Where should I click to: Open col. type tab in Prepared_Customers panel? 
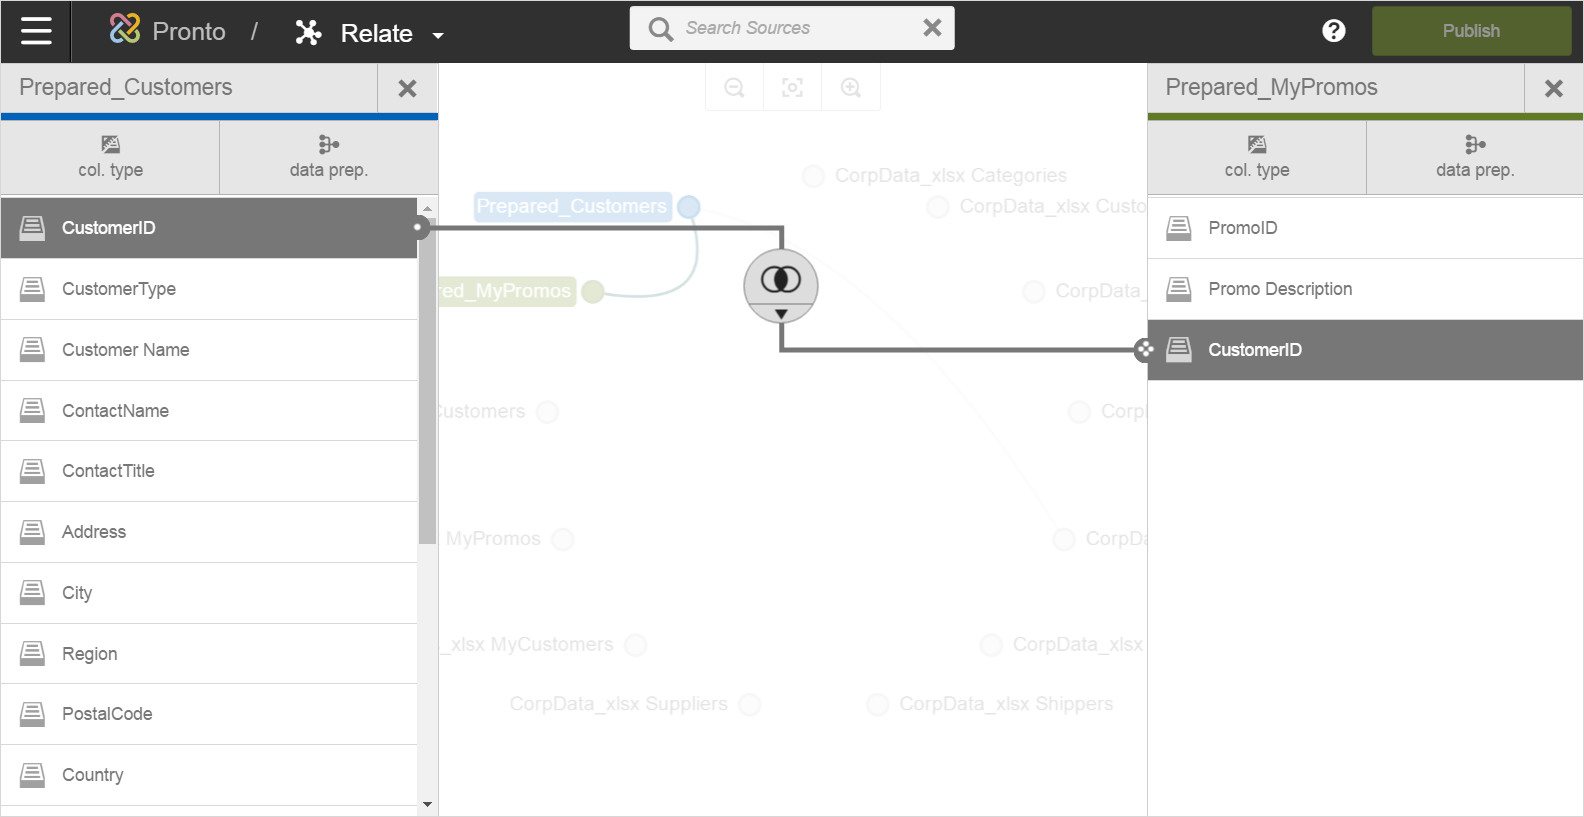click(110, 157)
